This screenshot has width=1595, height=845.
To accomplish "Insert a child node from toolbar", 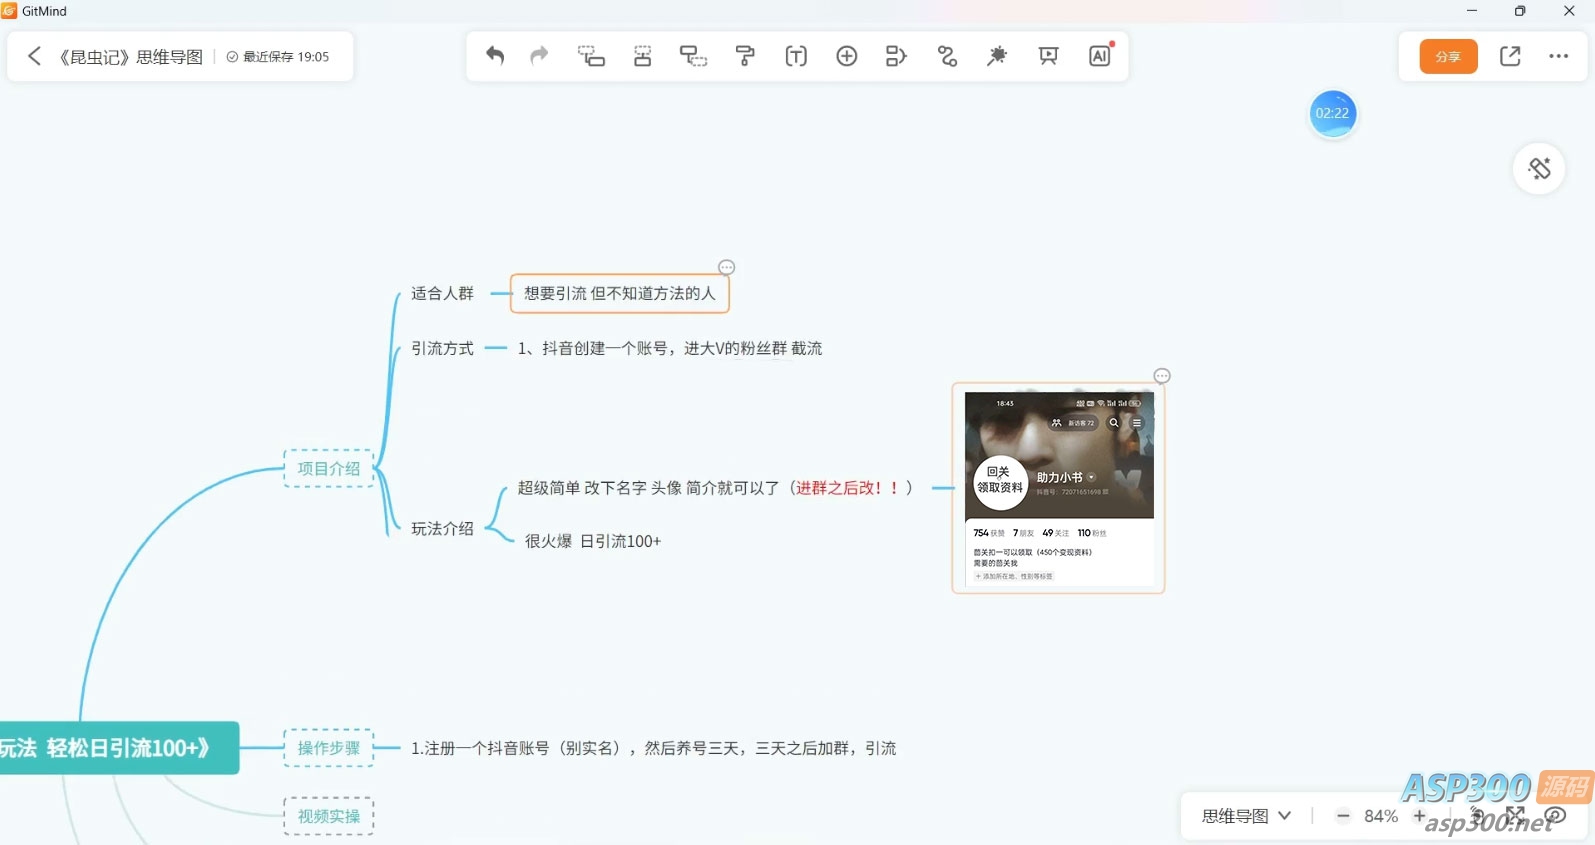I will tap(591, 56).
